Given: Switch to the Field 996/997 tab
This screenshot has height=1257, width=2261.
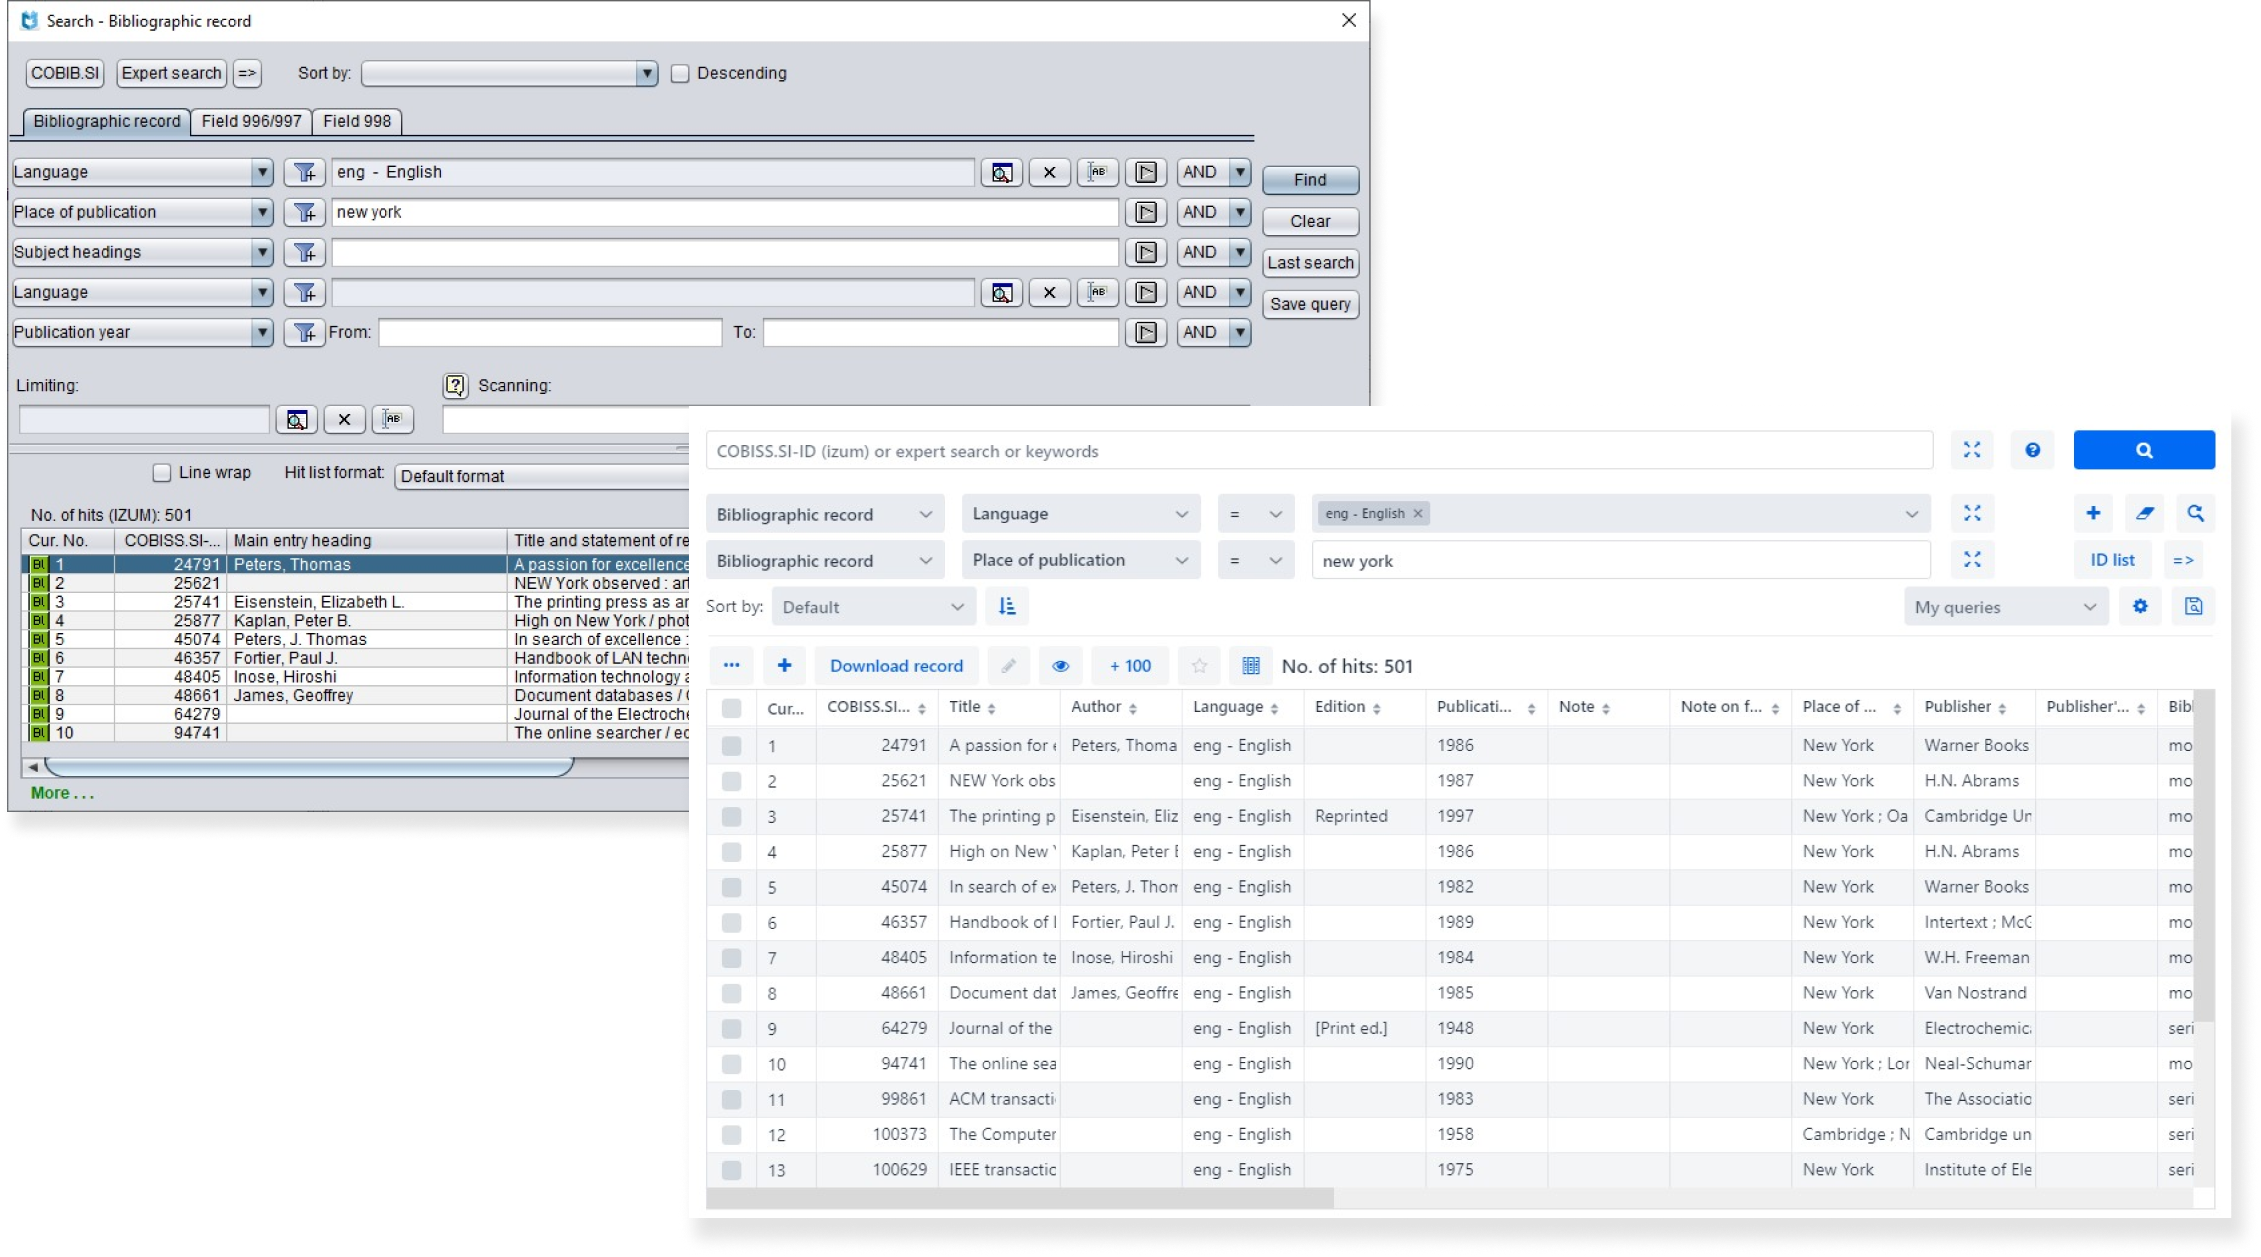Looking at the screenshot, I should 251,121.
